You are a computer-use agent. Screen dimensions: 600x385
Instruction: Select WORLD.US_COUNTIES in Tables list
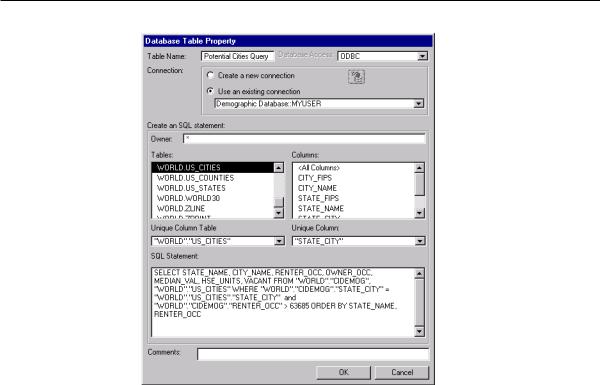click(213, 178)
